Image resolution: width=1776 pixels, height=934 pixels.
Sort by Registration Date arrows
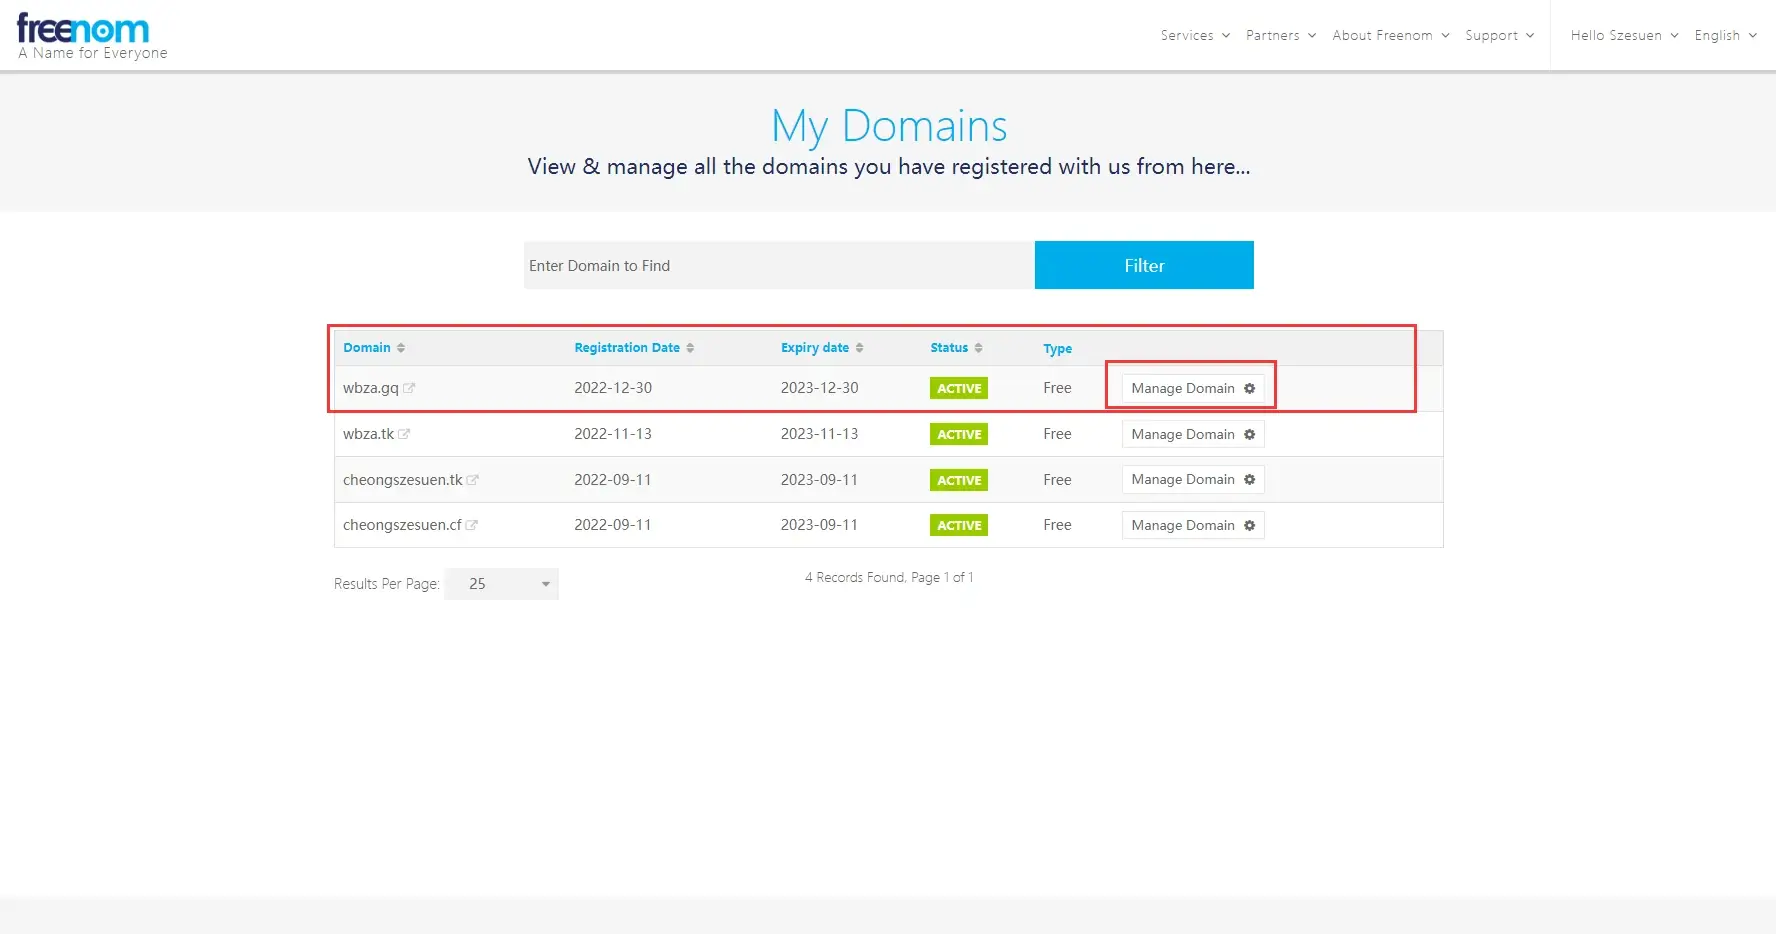(690, 348)
